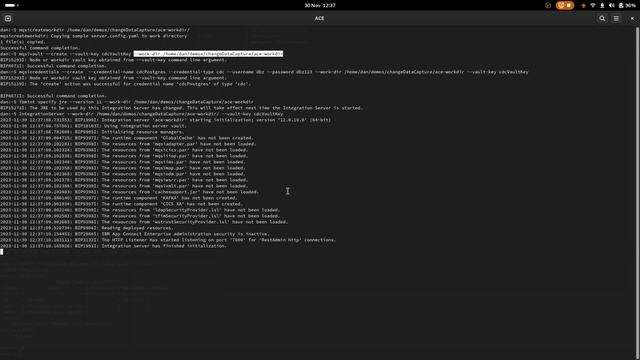
Task: Click 'Initializing resource managers.' log line
Action: coord(92,132)
